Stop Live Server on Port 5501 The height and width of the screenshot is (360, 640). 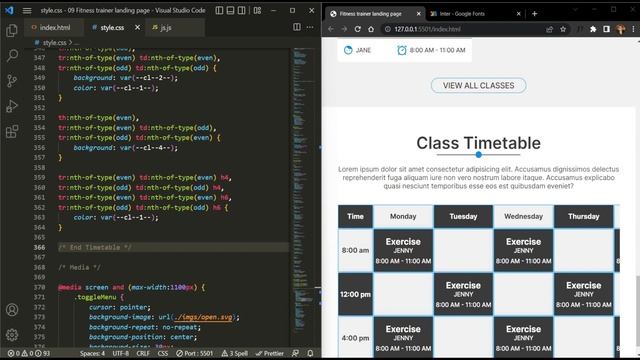(194, 353)
